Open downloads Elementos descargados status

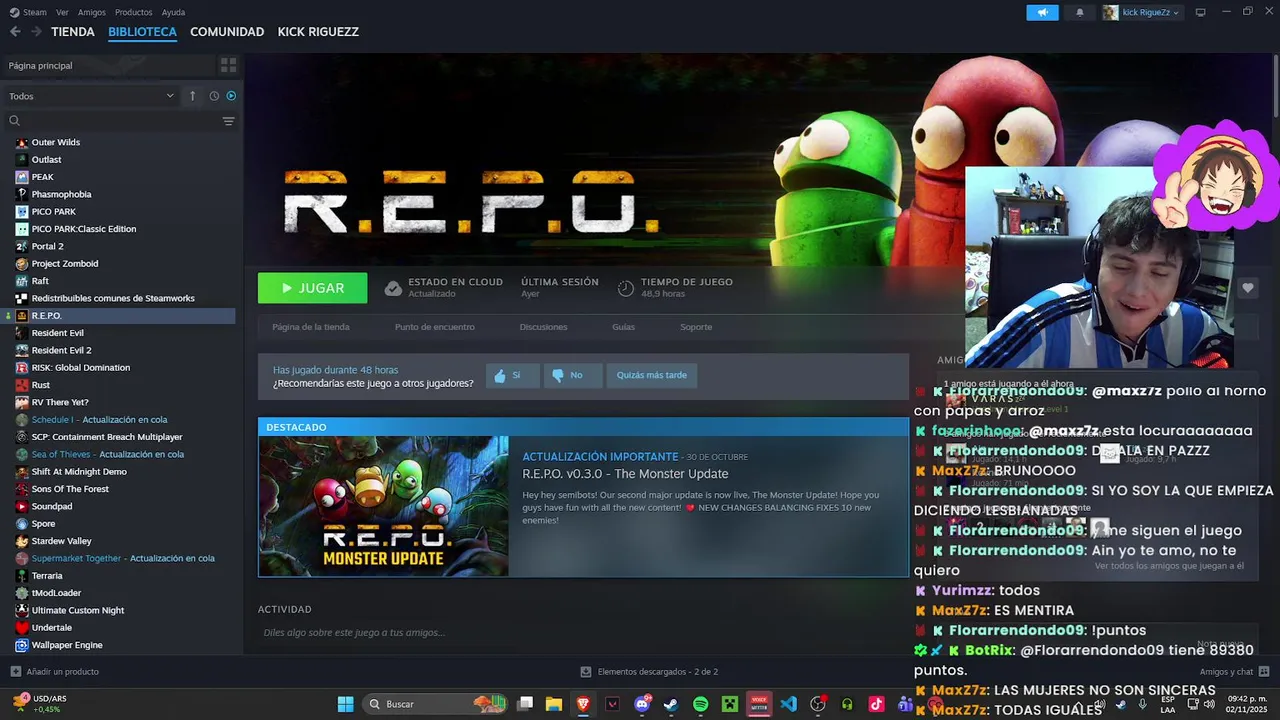point(650,672)
